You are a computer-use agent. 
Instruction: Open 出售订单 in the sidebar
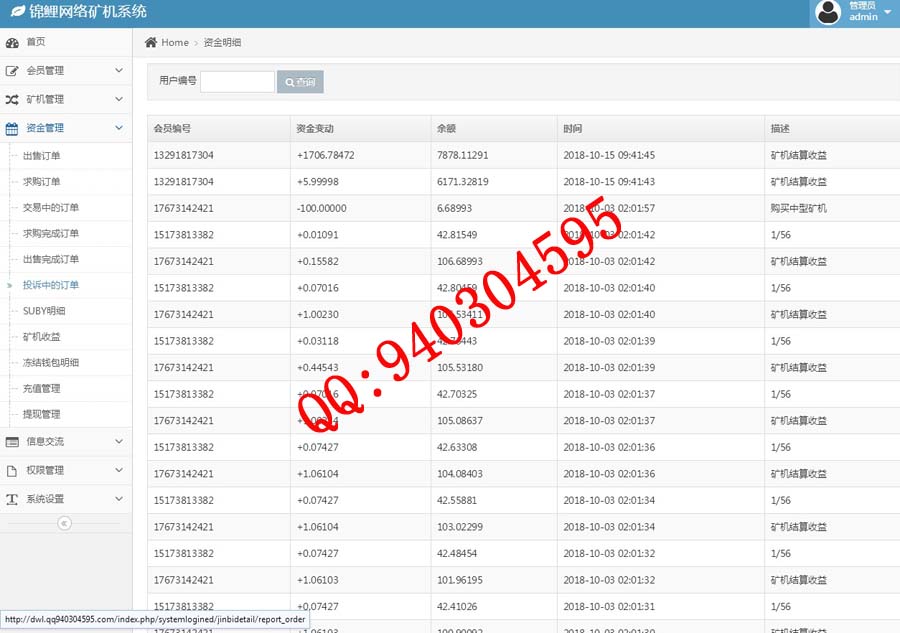click(42, 156)
